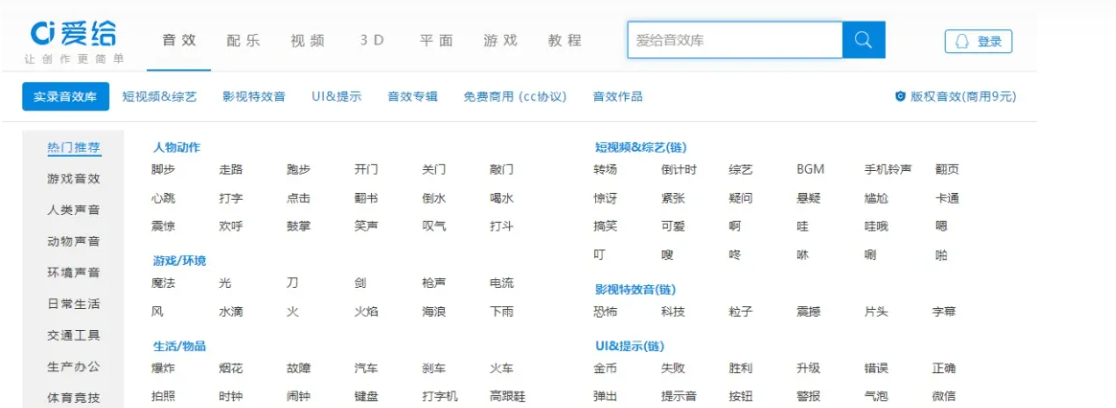This screenshot has height=408, width=1116.
Task: Click the 倒计时 sound tag
Action: (x=679, y=169)
